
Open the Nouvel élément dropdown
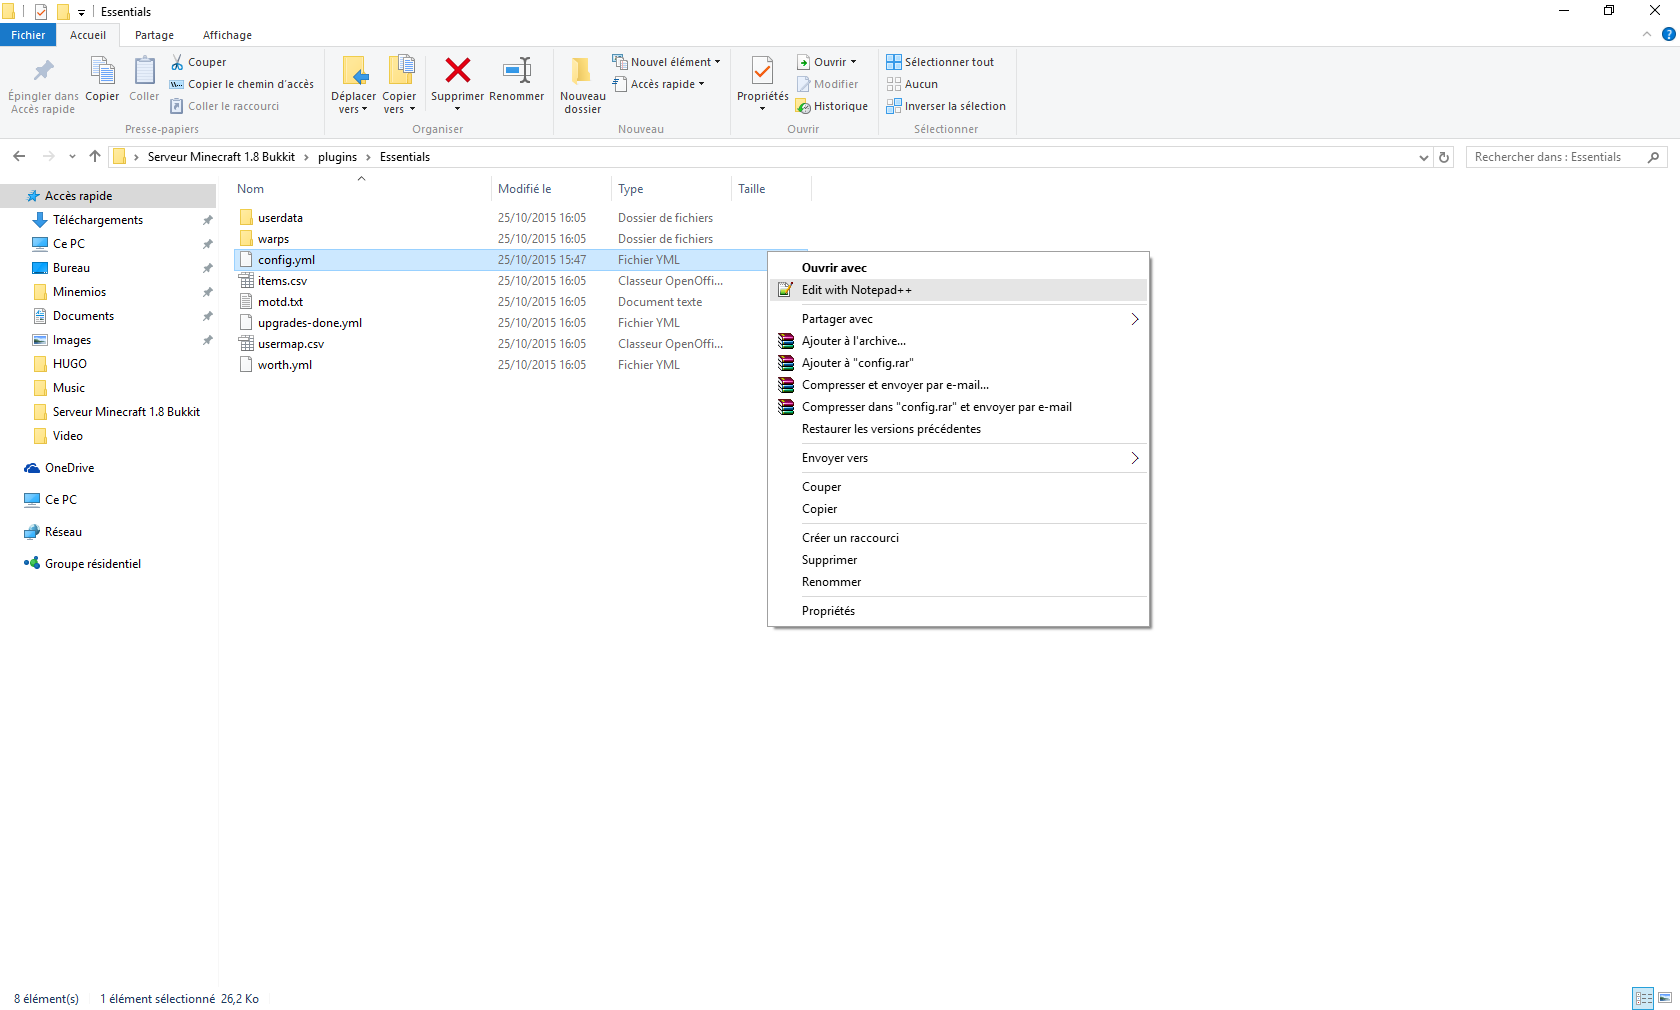tap(666, 62)
